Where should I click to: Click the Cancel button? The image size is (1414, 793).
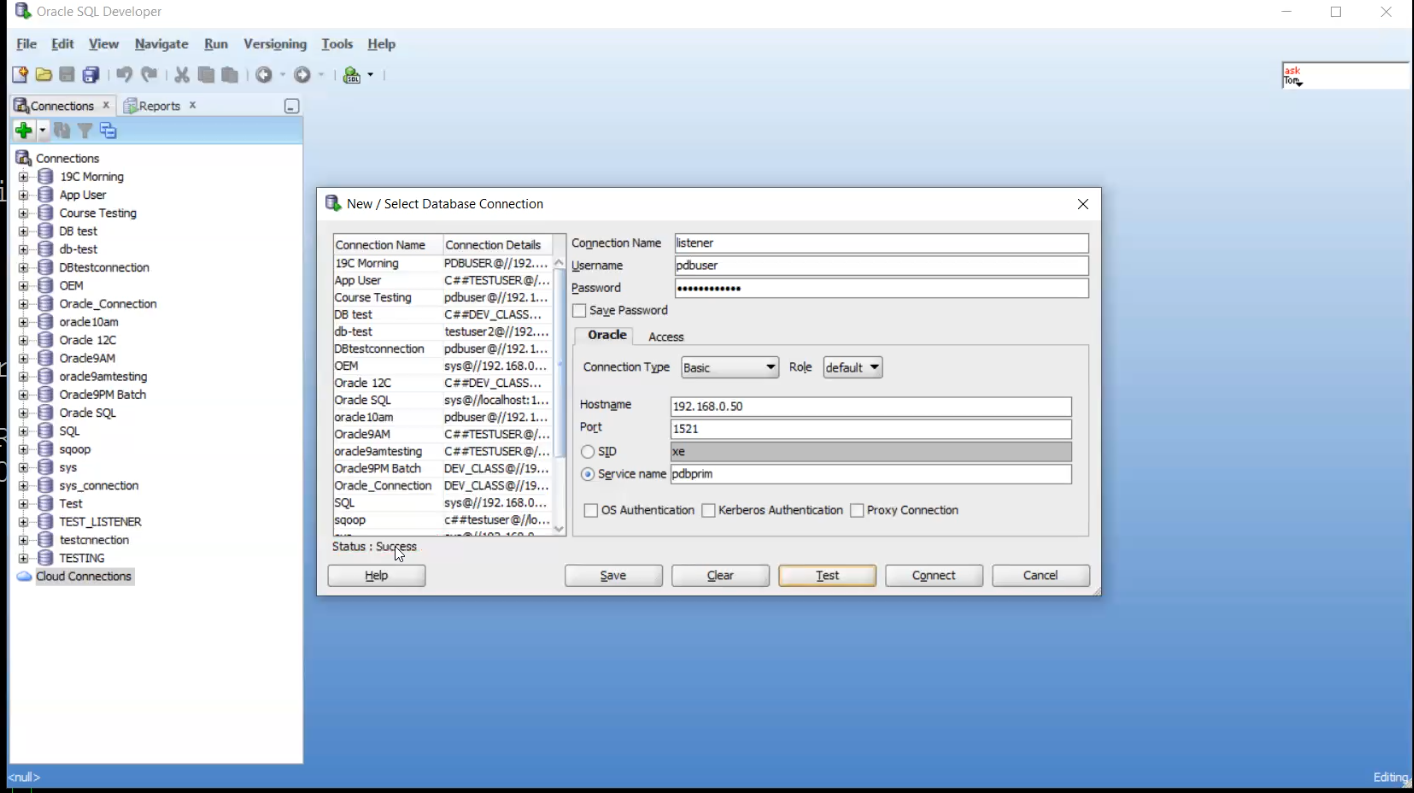pos(1041,576)
